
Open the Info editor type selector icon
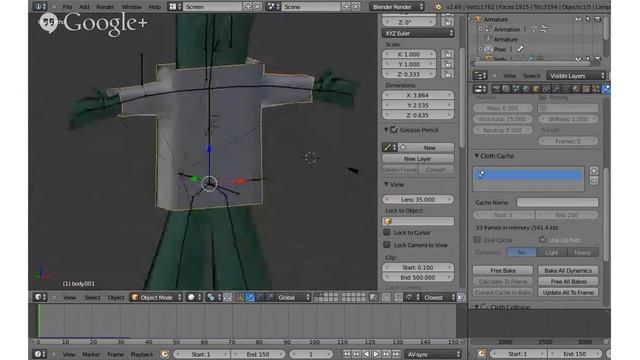[x=40, y=7]
